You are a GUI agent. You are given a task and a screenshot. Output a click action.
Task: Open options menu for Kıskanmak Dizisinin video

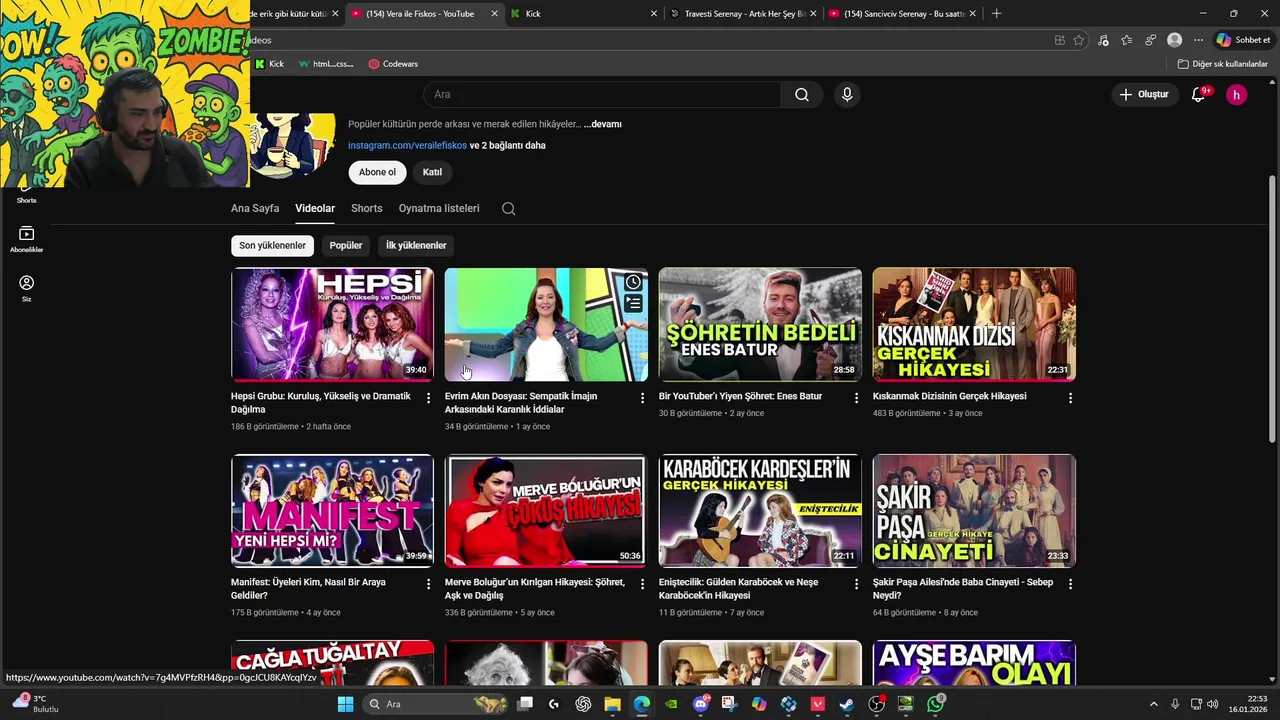coord(1070,398)
